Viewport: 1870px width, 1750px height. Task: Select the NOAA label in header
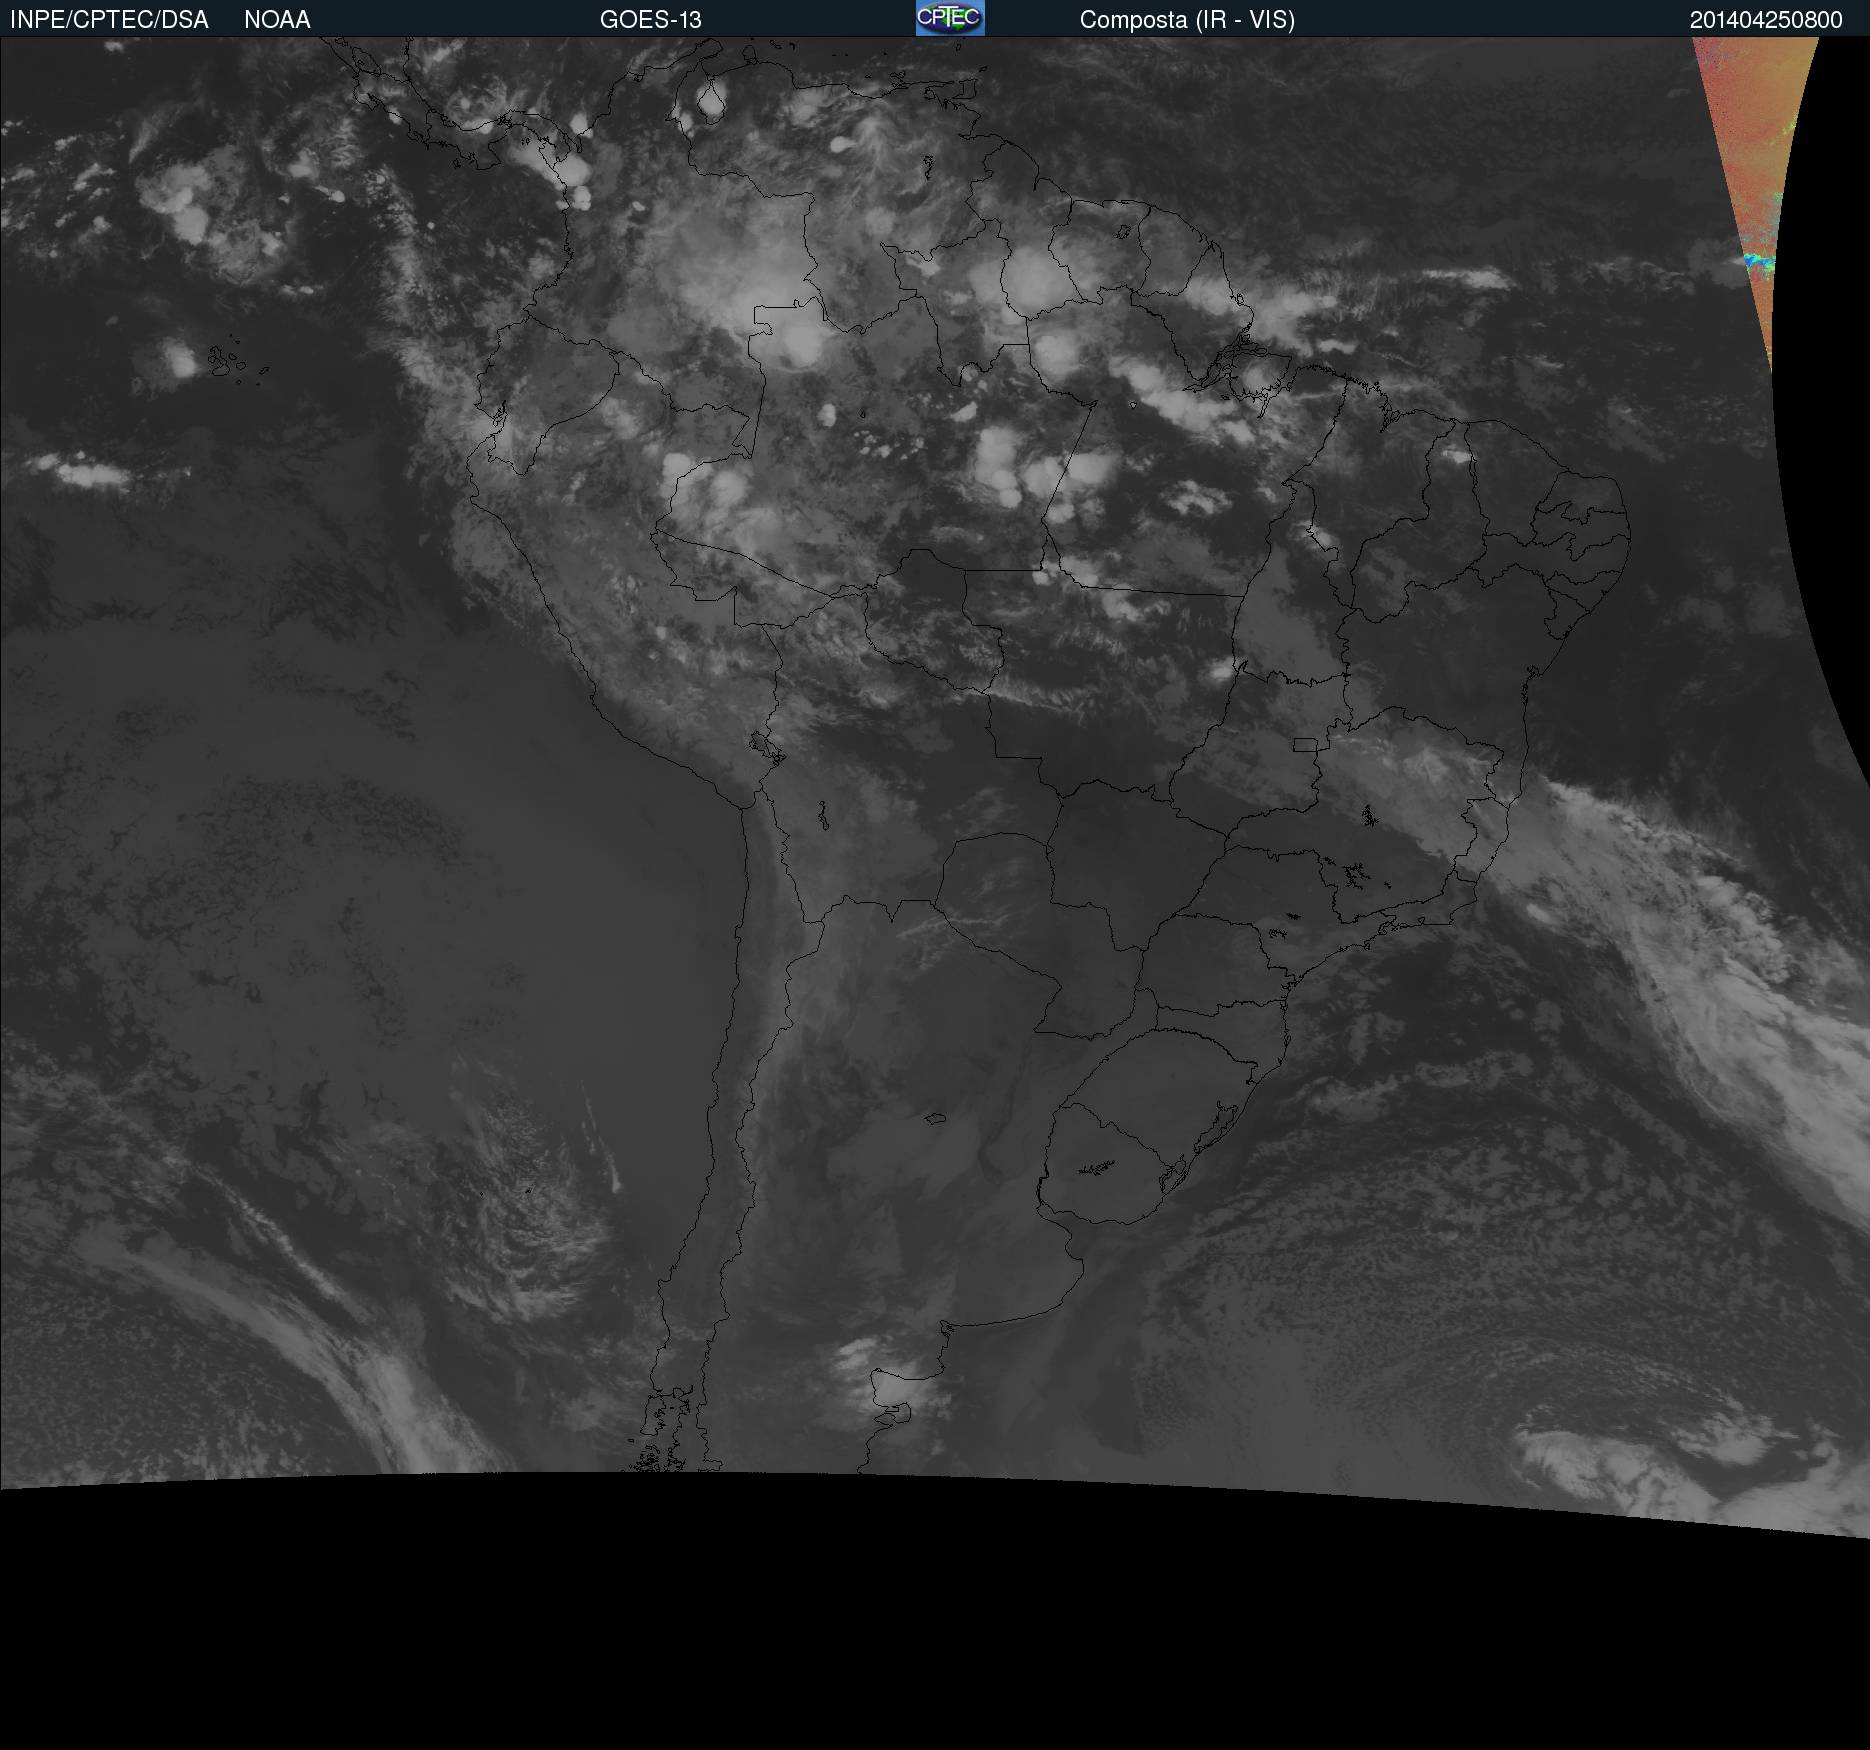(x=277, y=20)
